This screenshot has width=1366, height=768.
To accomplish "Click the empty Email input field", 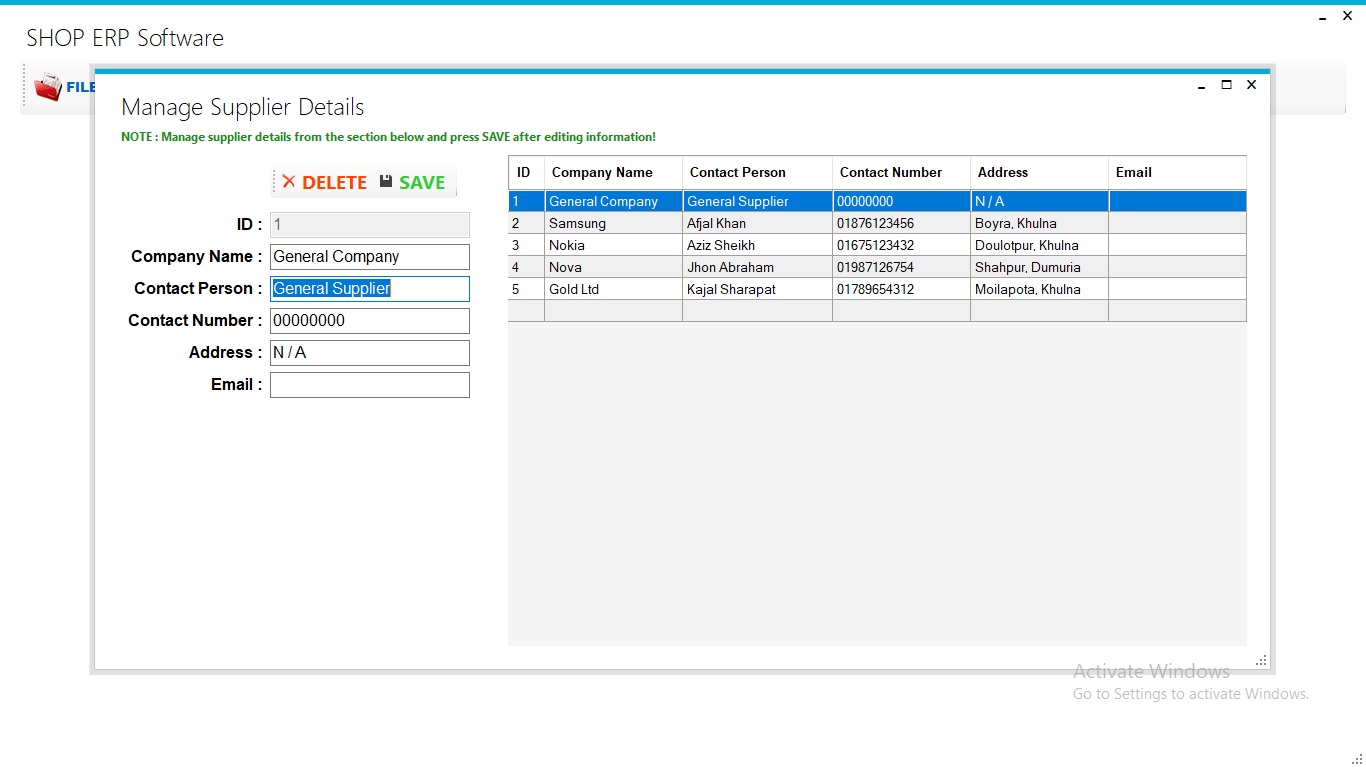I will pyautogui.click(x=369, y=385).
